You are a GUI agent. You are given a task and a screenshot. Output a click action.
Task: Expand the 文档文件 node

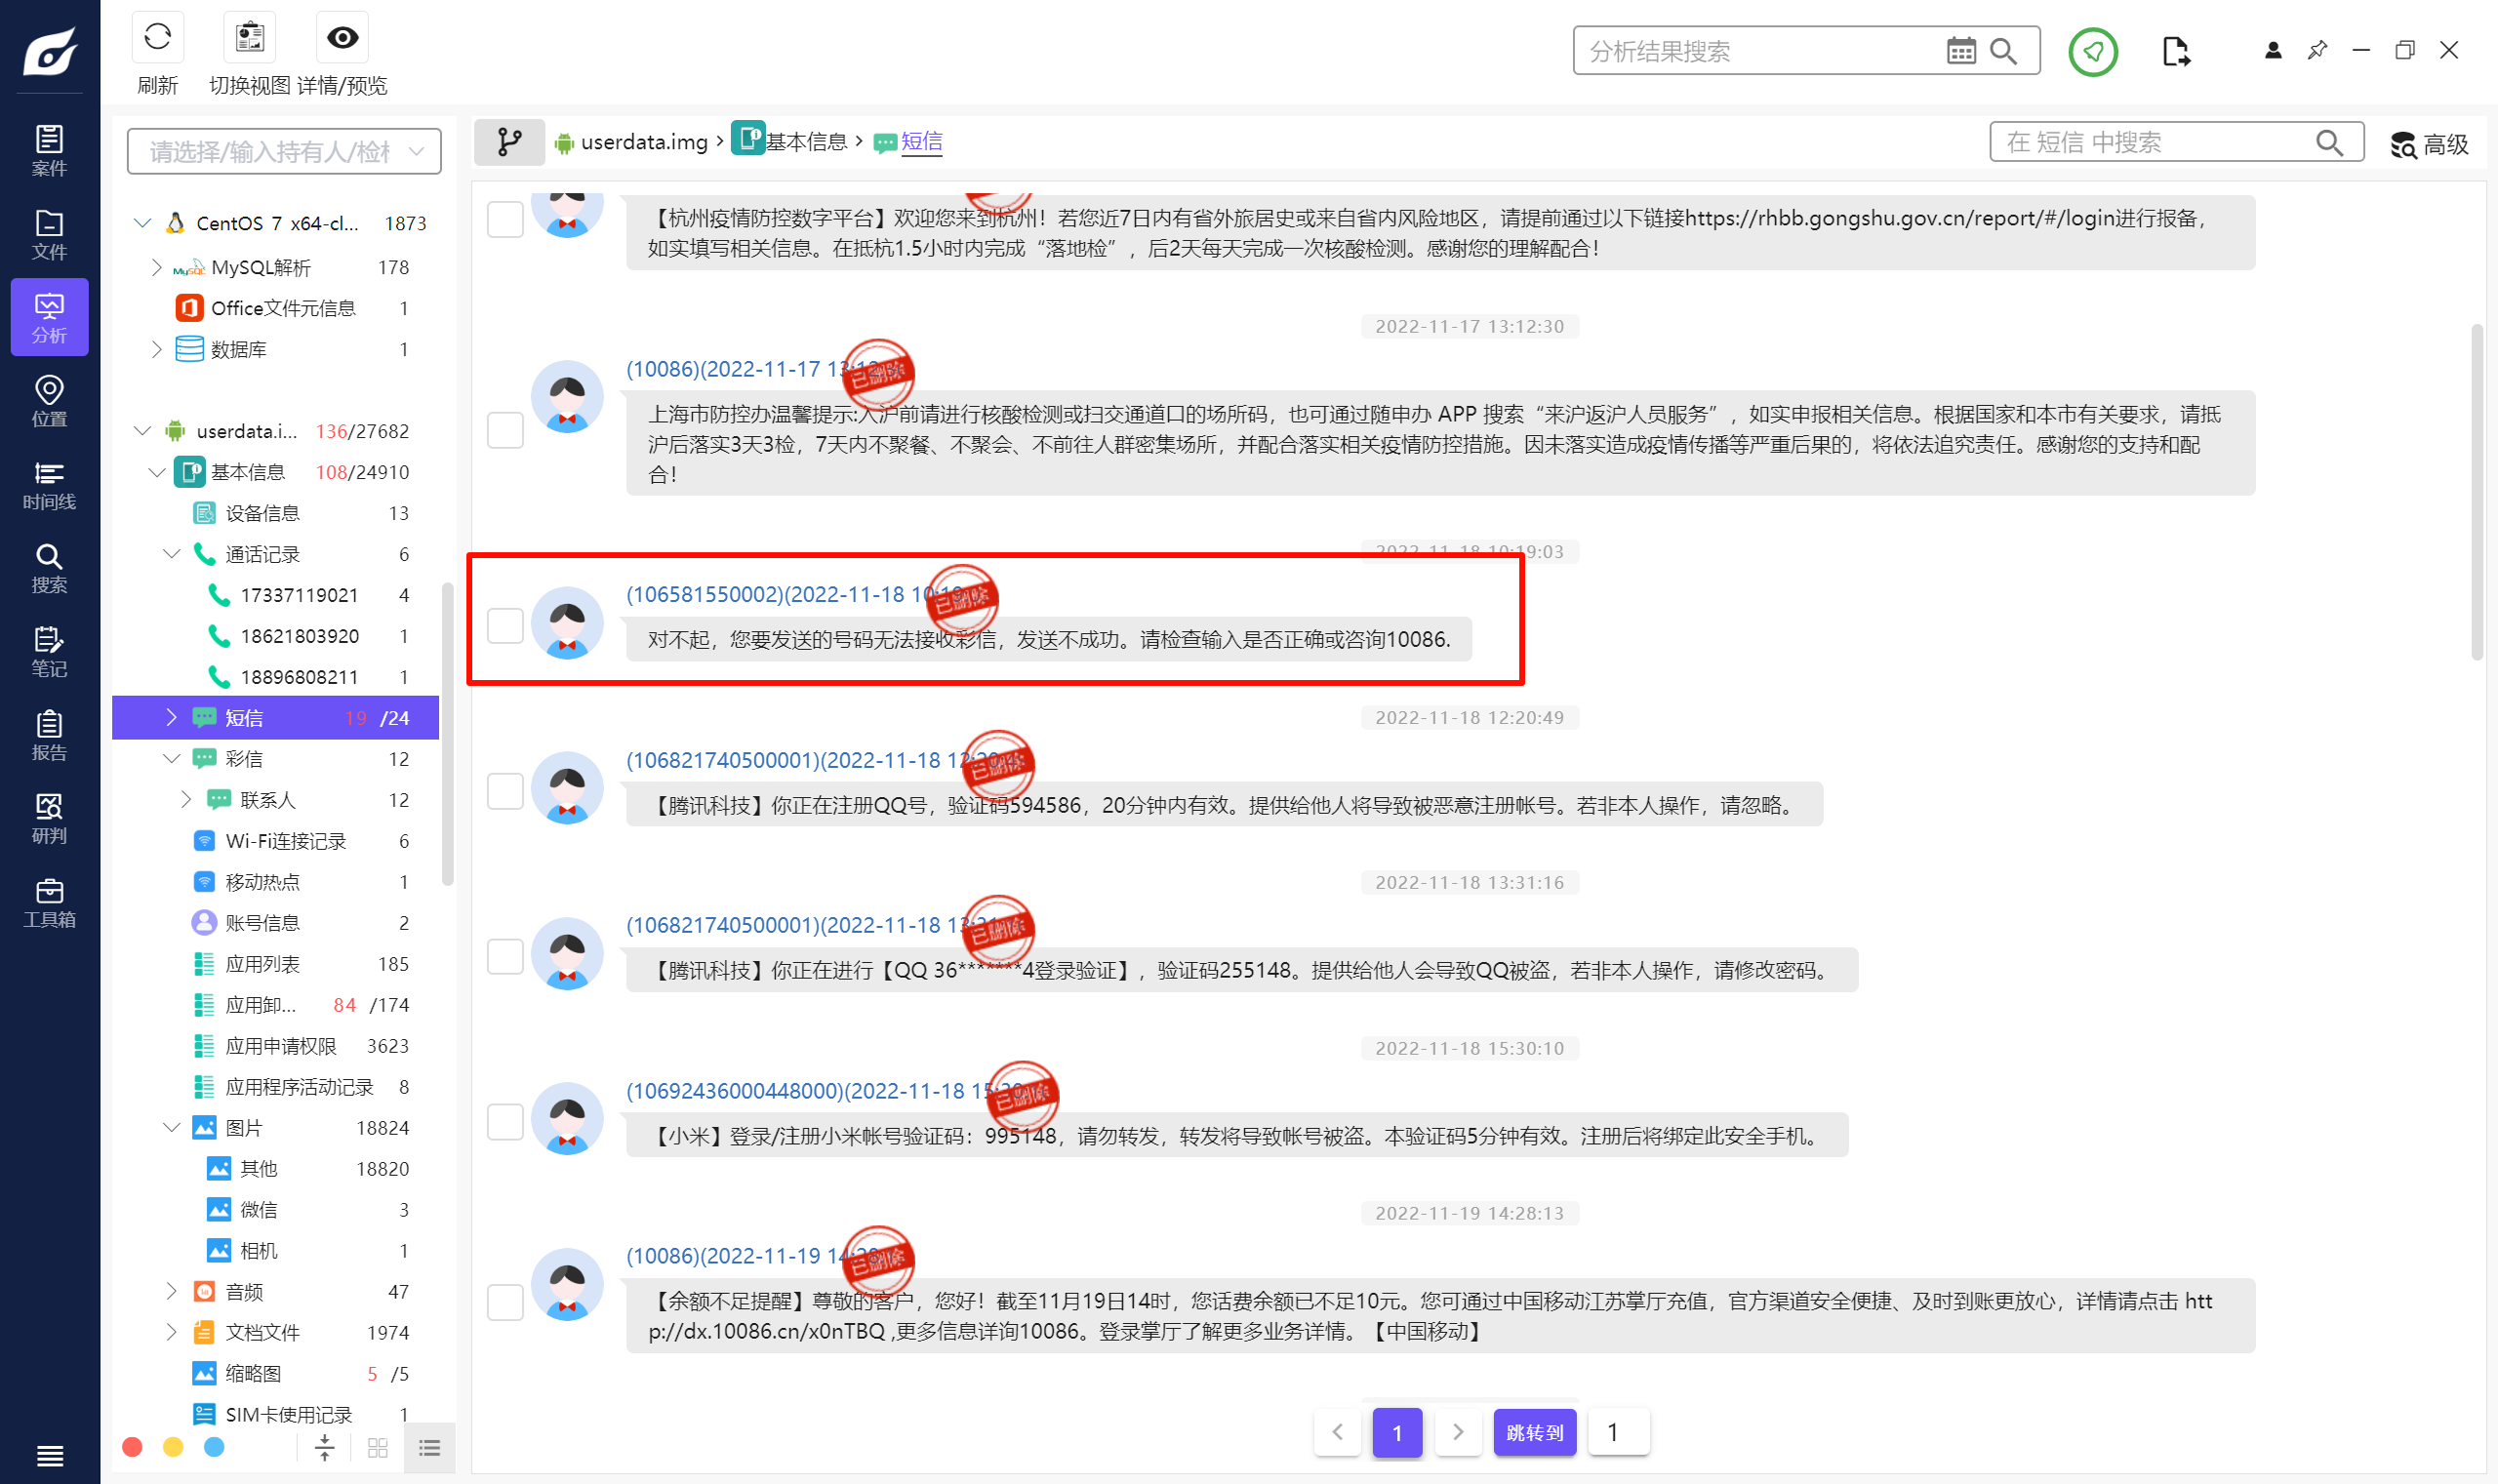click(x=172, y=1333)
